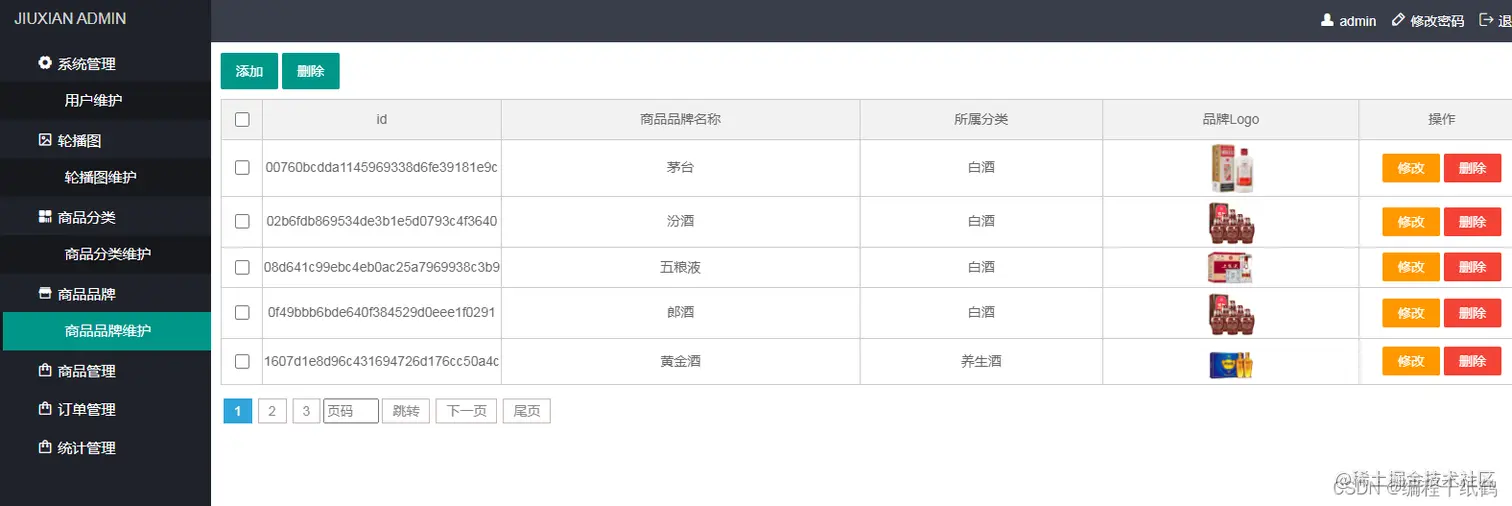Click 修改 for the 汾酒 row

click(1411, 222)
